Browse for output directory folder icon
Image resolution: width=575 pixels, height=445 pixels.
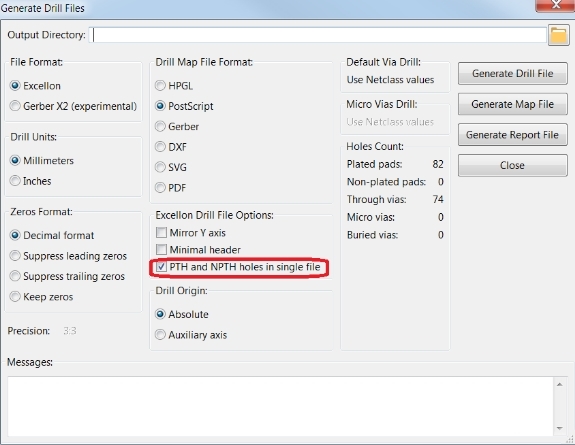(x=558, y=35)
